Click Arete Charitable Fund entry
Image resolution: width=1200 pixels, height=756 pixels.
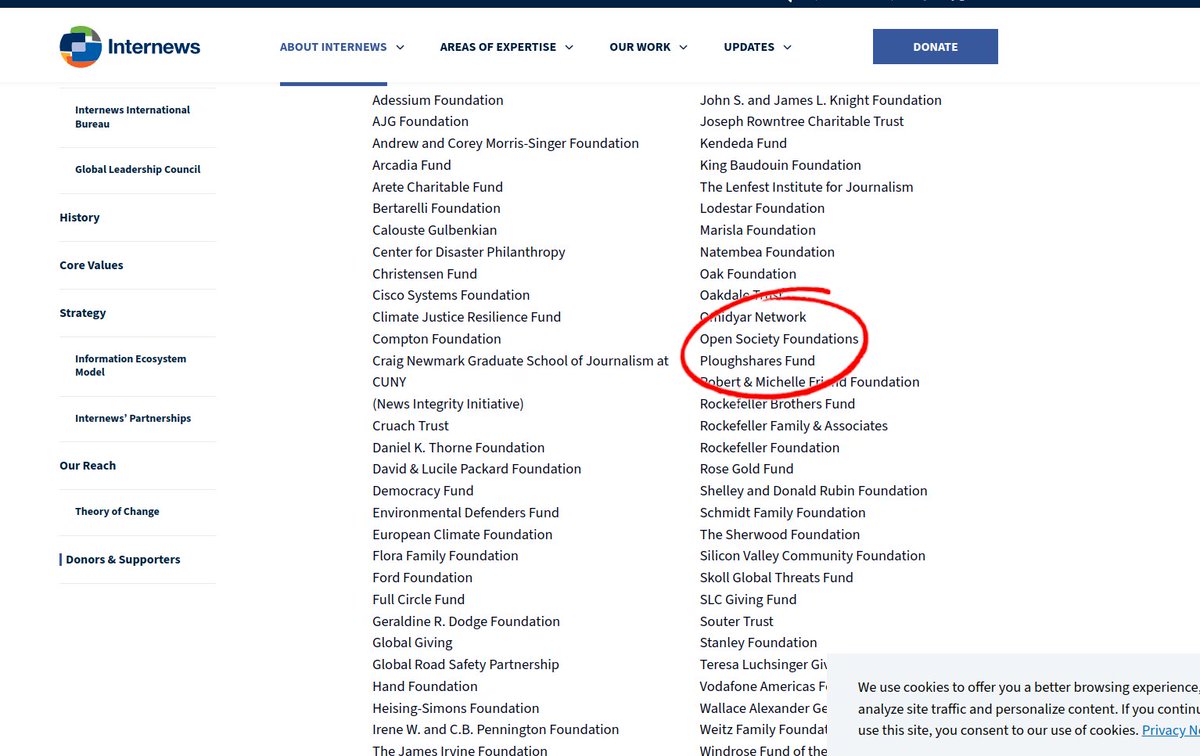pos(438,187)
